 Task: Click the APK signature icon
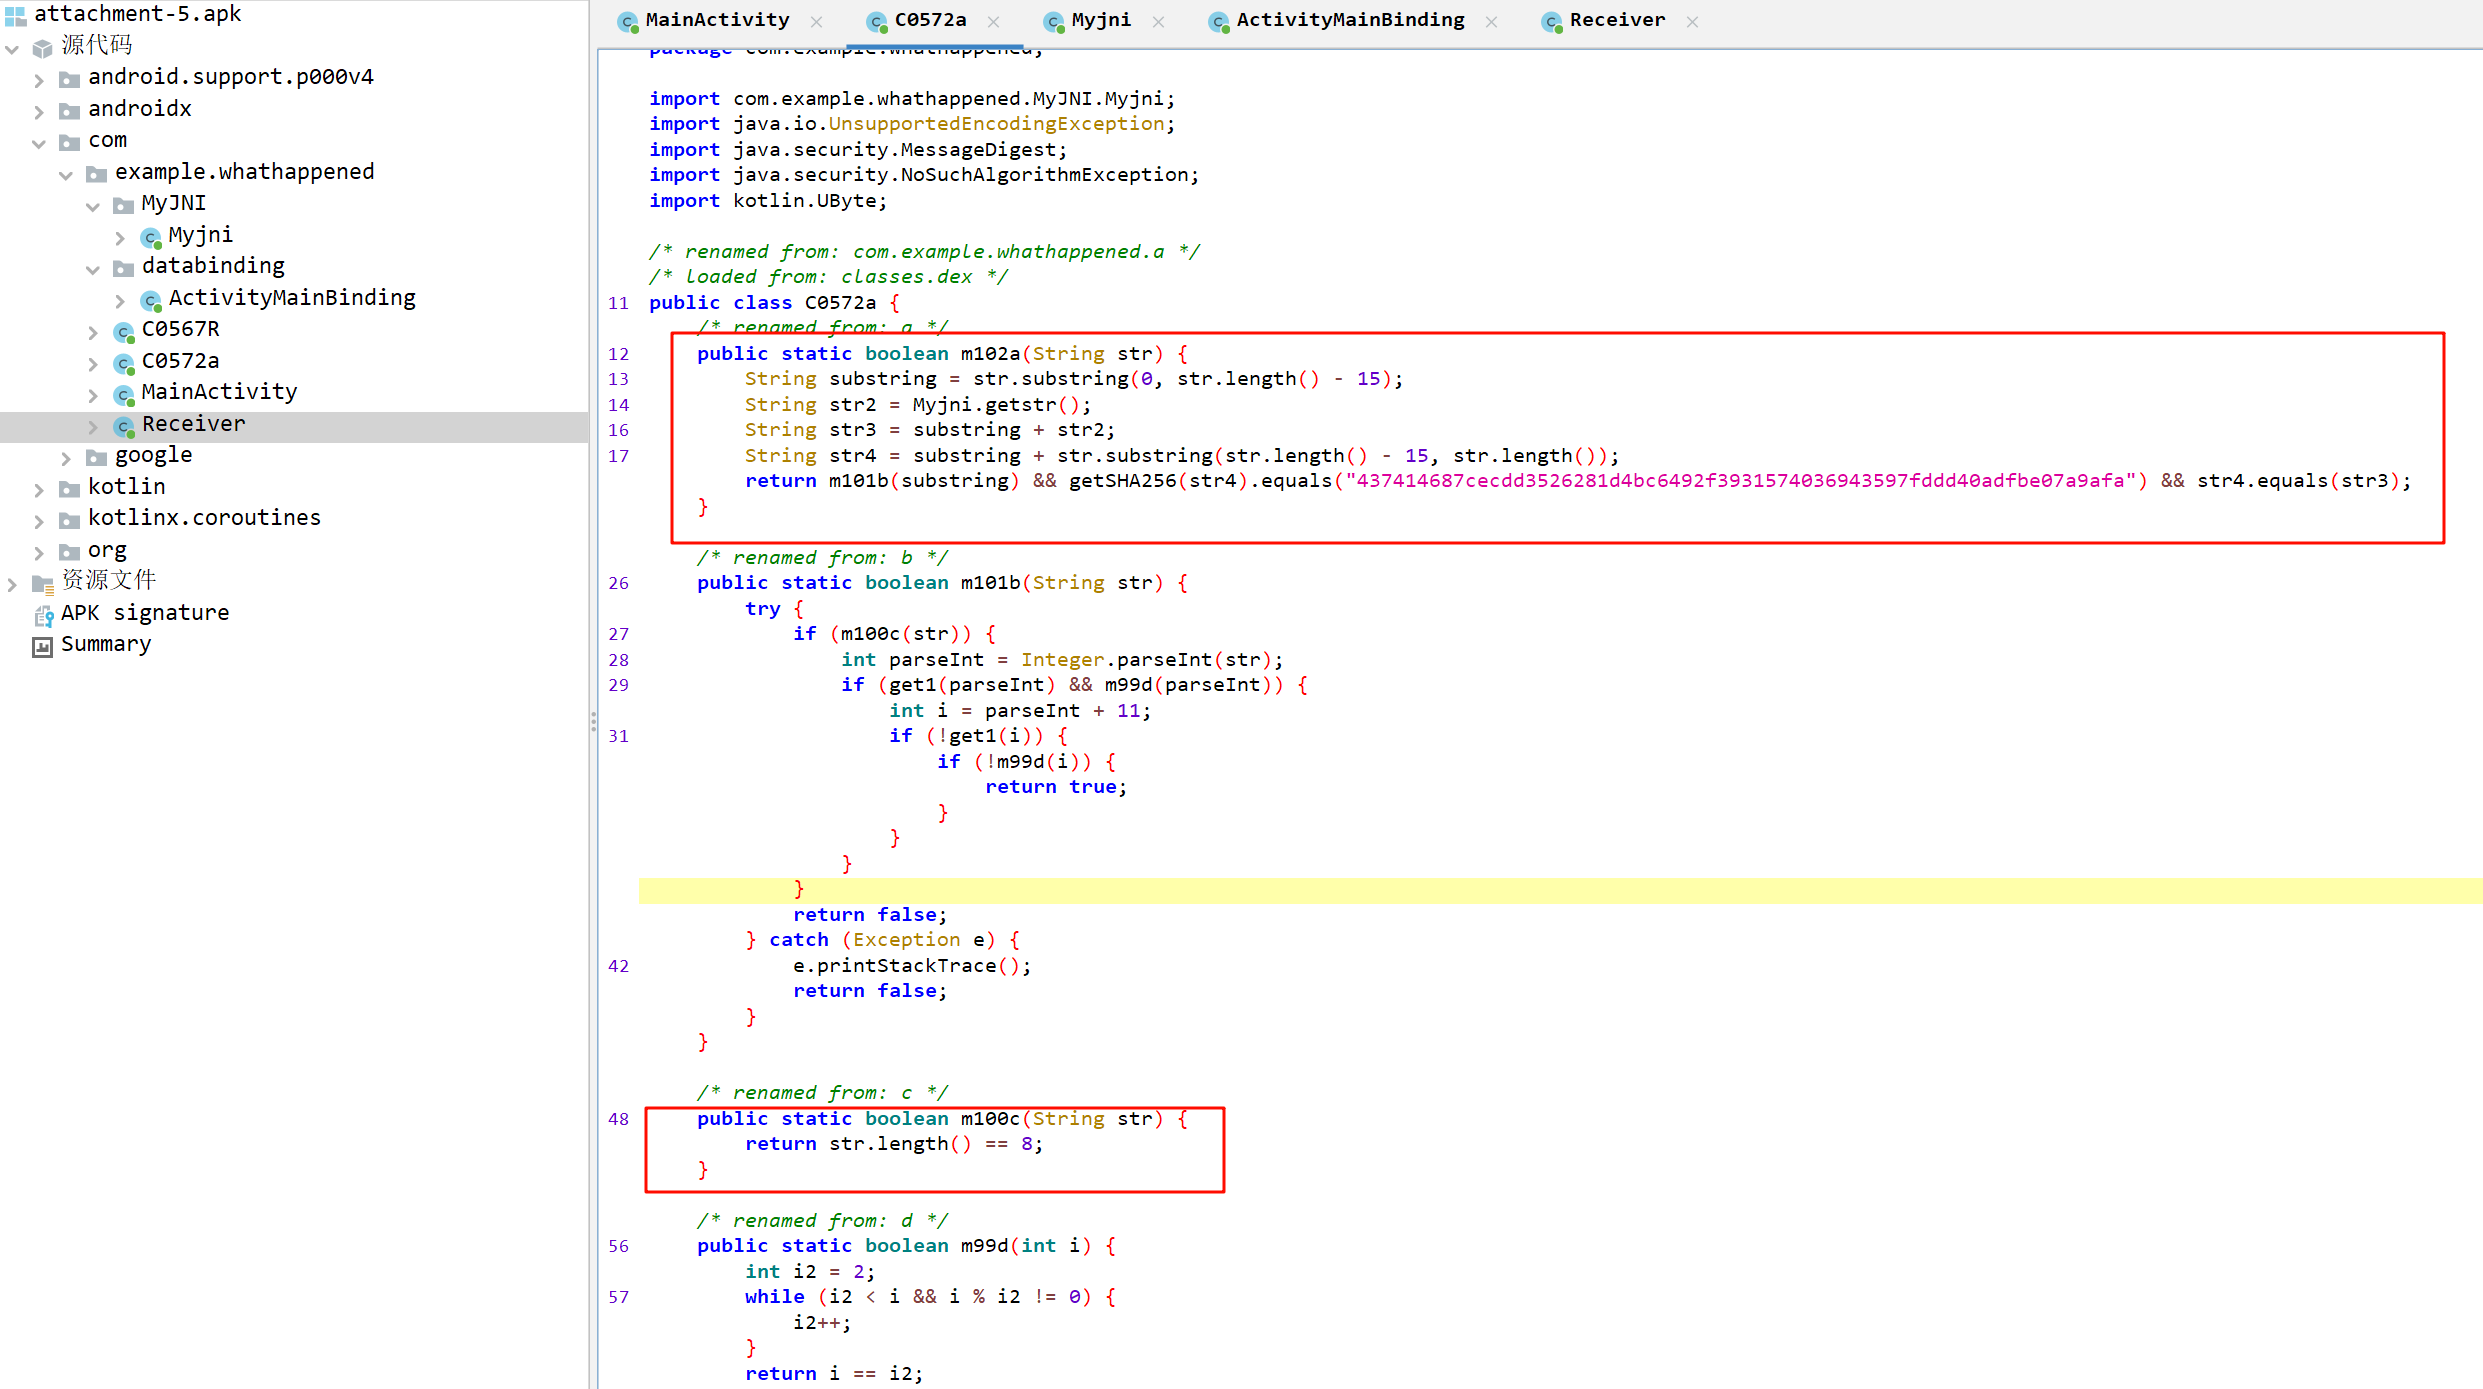43,614
